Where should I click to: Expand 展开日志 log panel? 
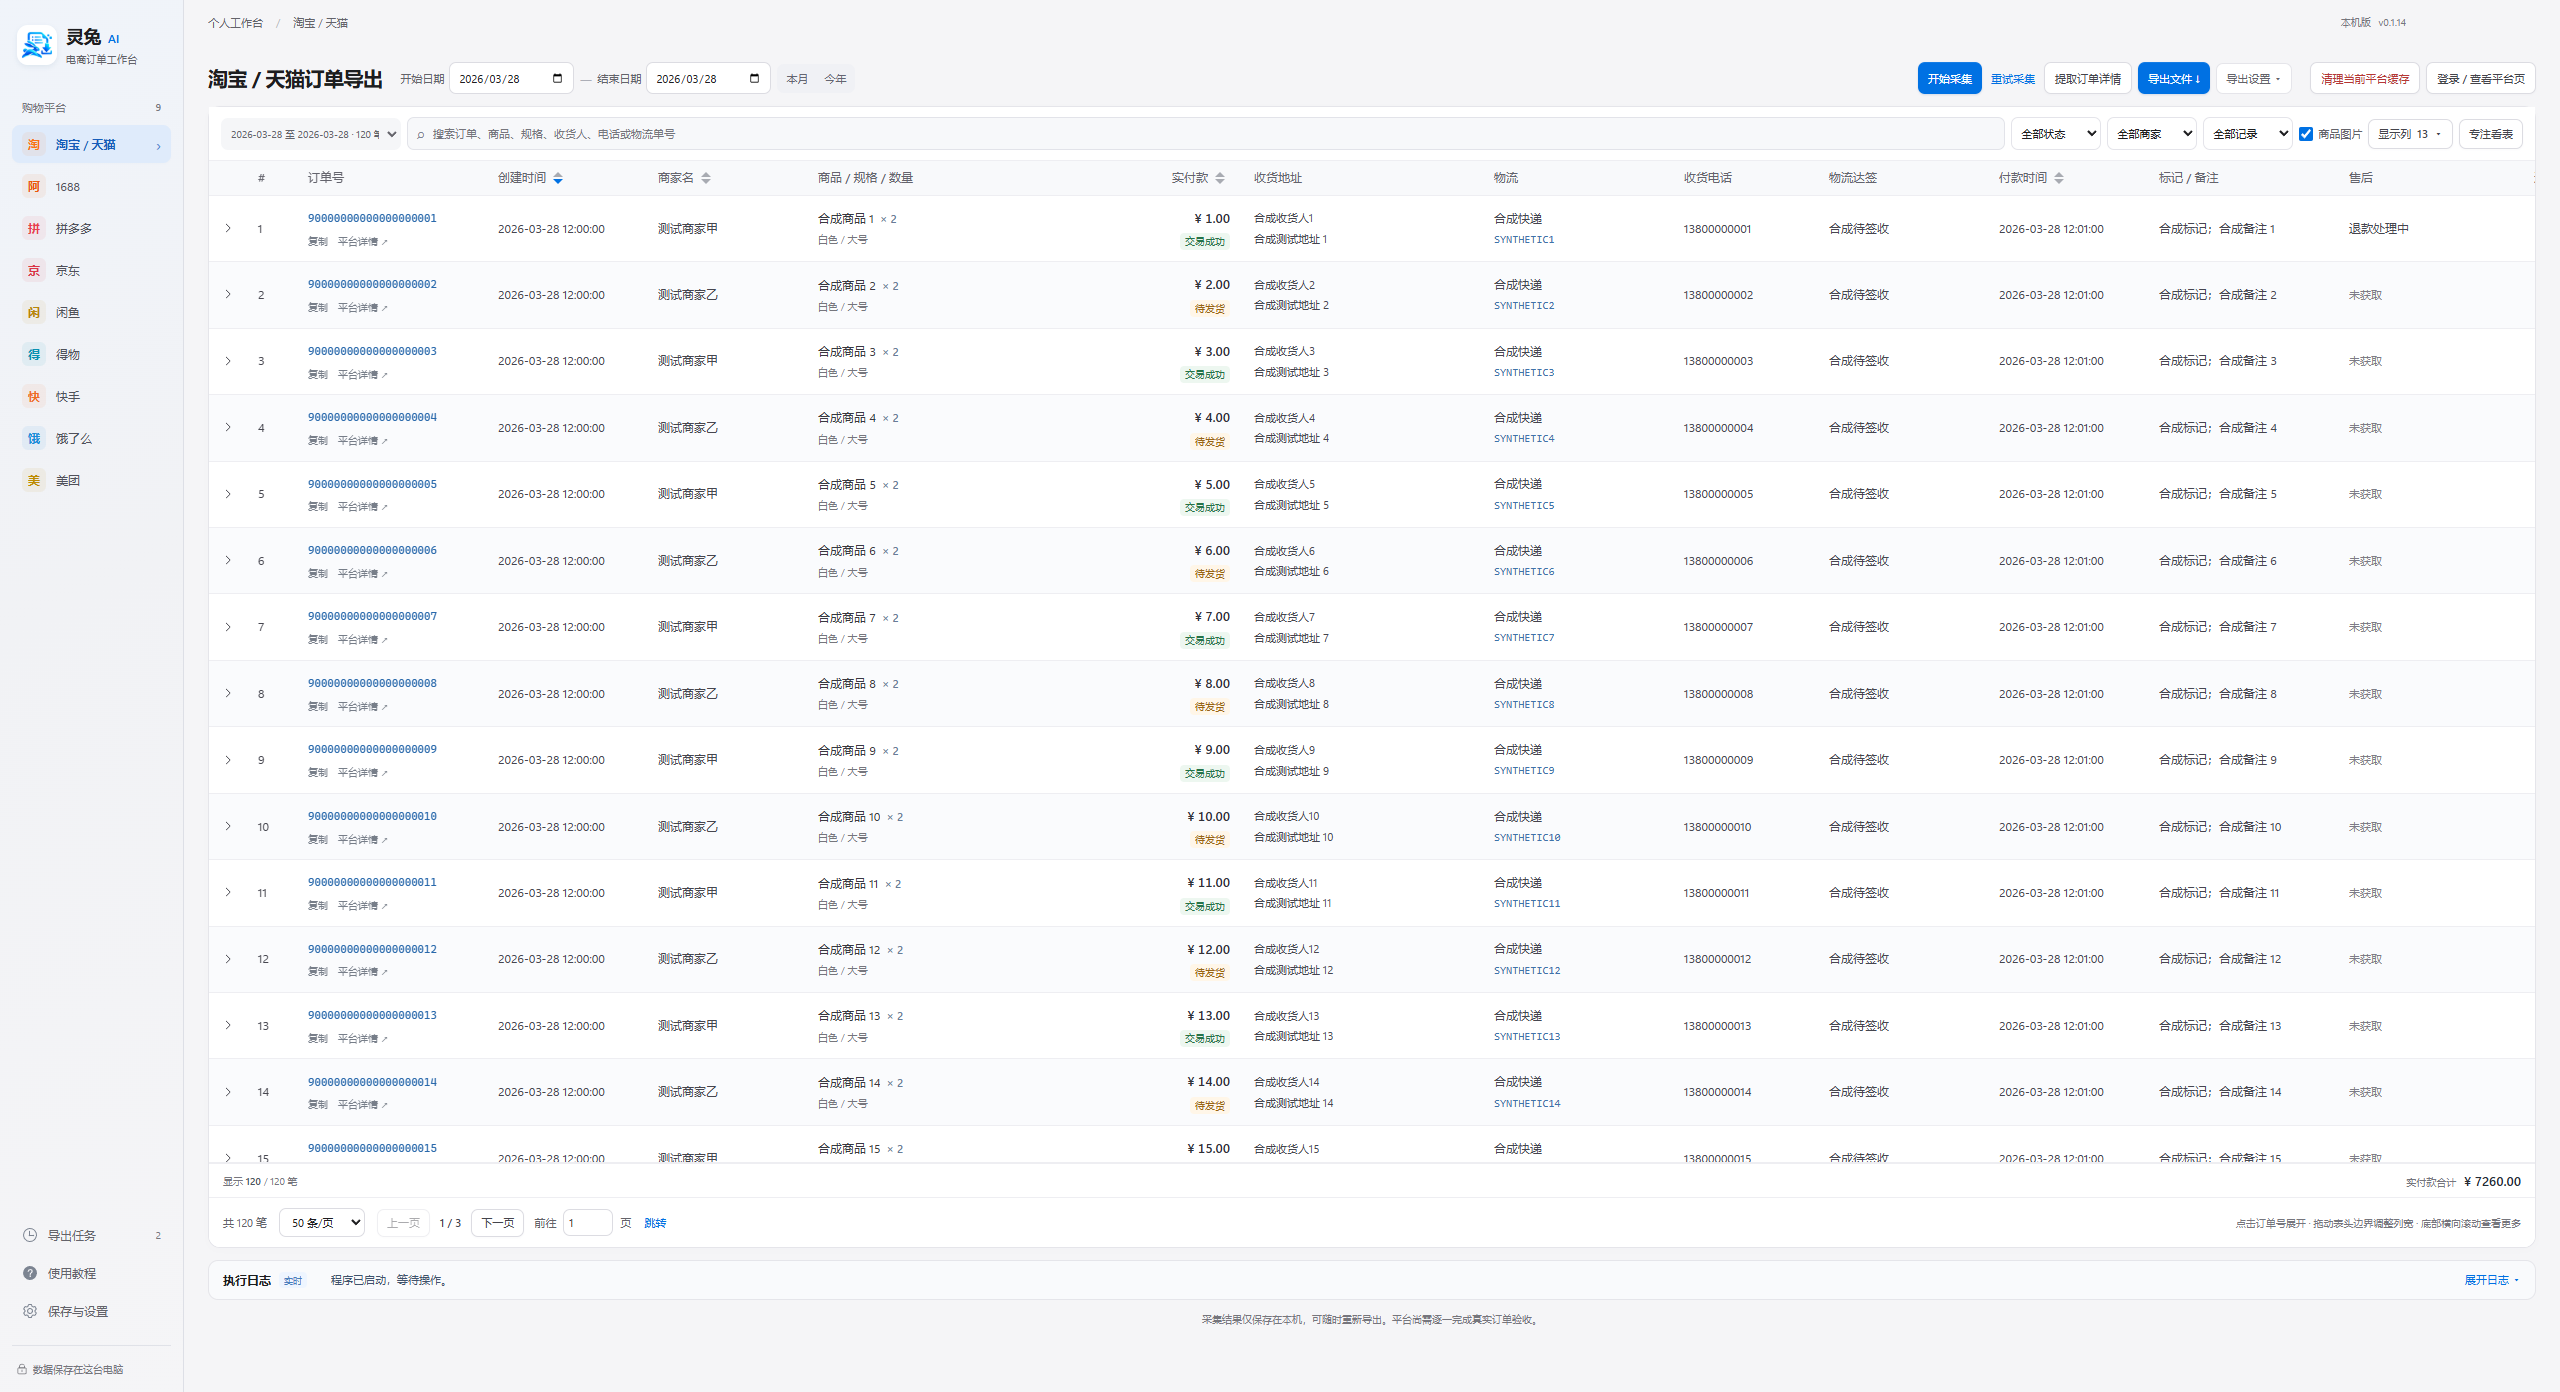[2491, 1280]
